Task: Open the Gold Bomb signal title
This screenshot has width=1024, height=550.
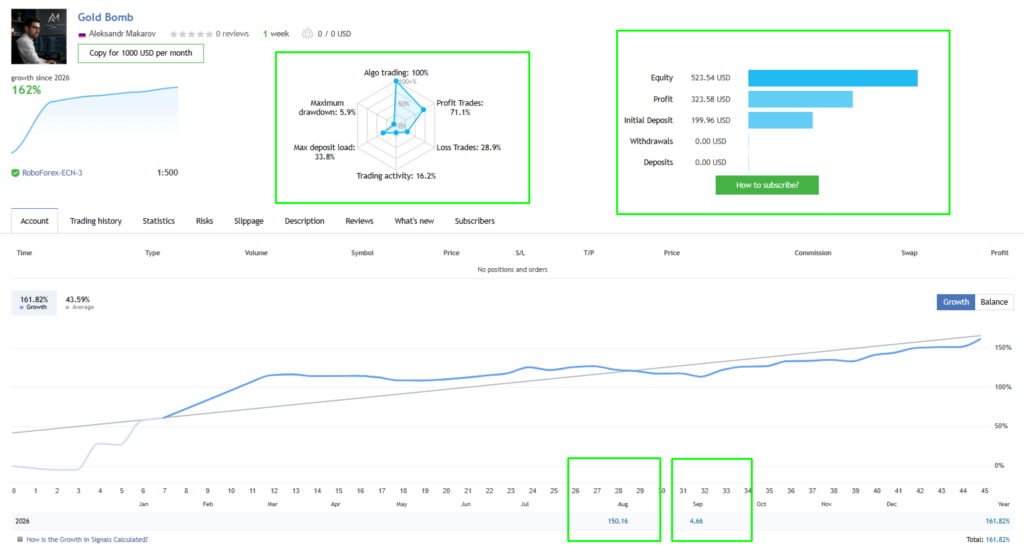Action: (105, 17)
